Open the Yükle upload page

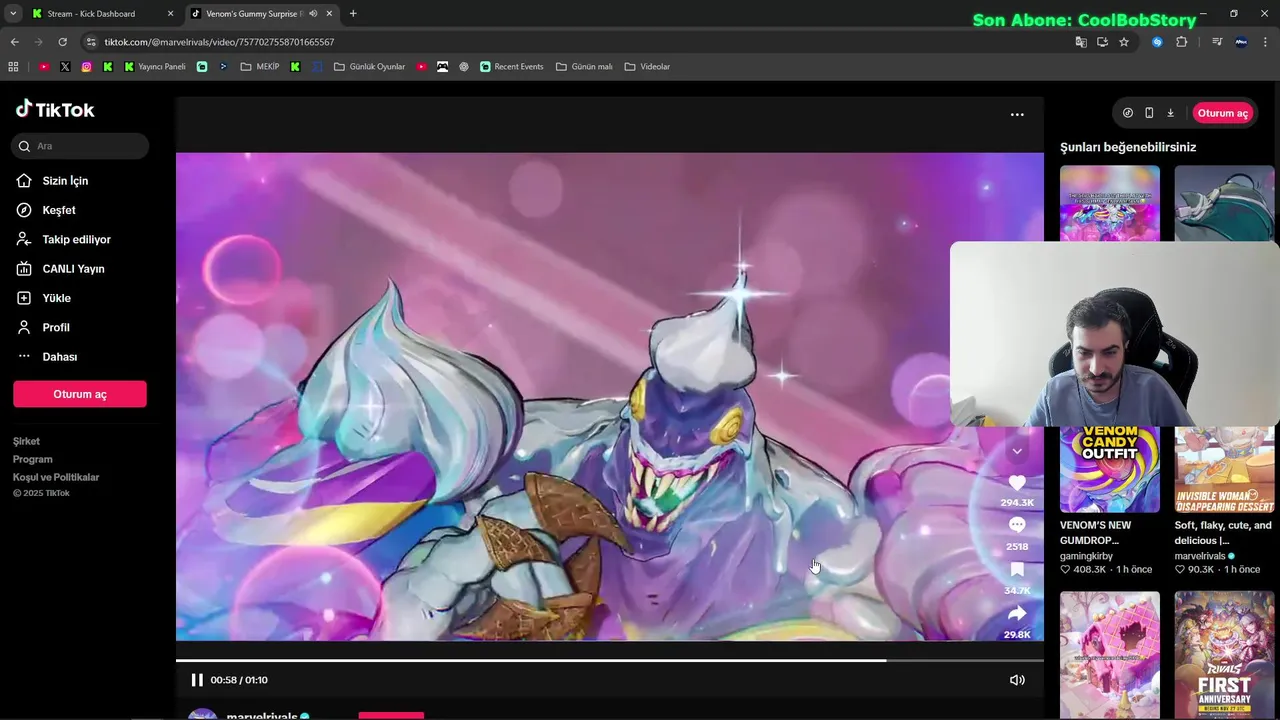[56, 298]
